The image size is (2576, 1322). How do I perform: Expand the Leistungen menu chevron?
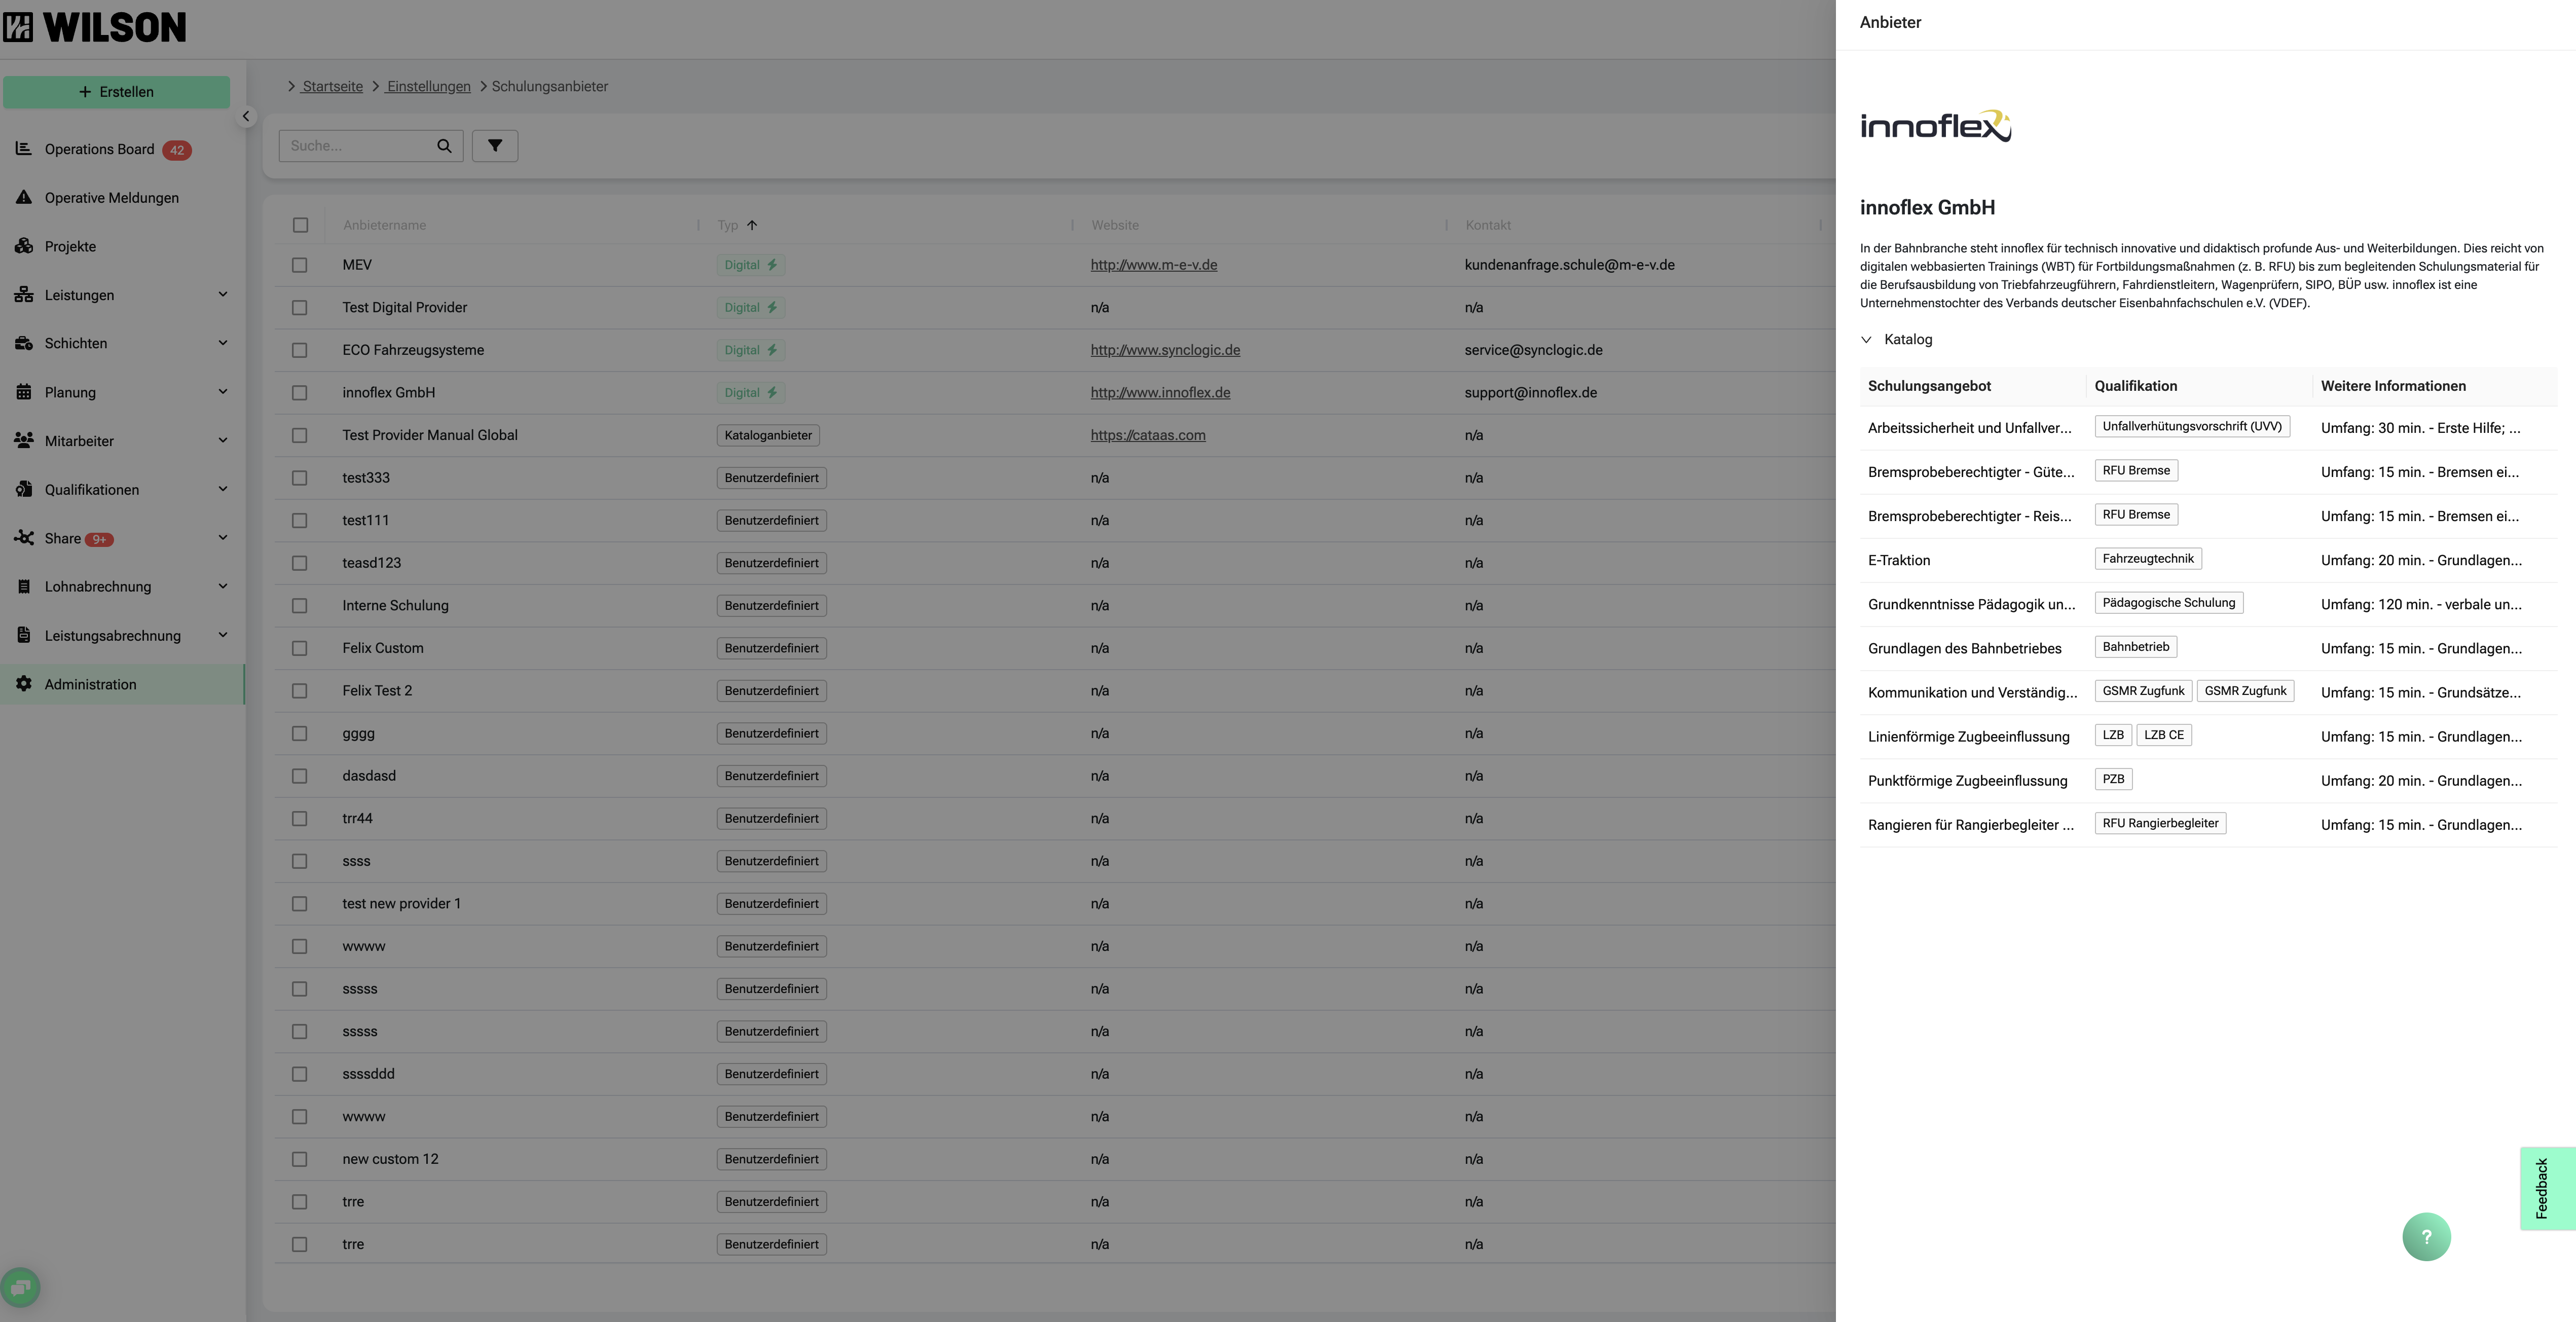[x=223, y=294]
